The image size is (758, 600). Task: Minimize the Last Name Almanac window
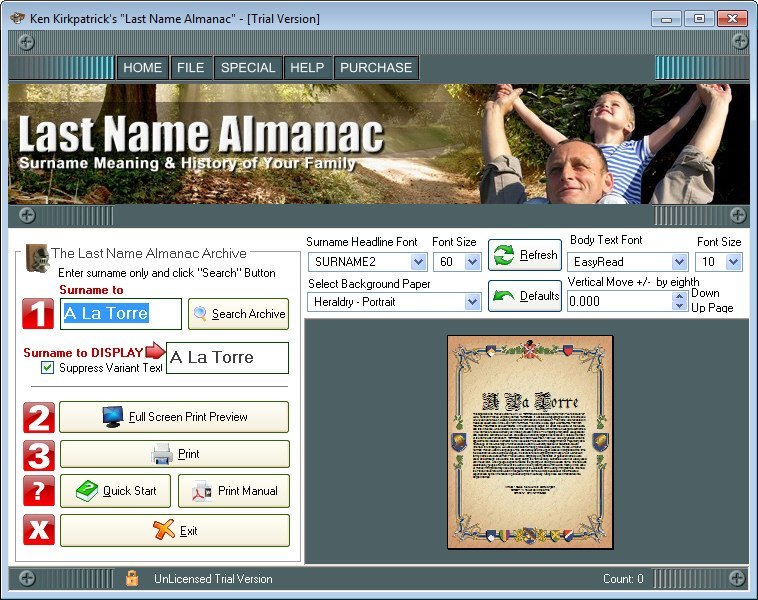667,19
